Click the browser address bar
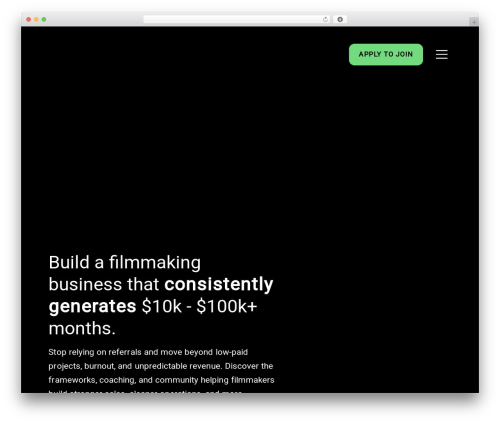500x423 pixels. (x=237, y=19)
